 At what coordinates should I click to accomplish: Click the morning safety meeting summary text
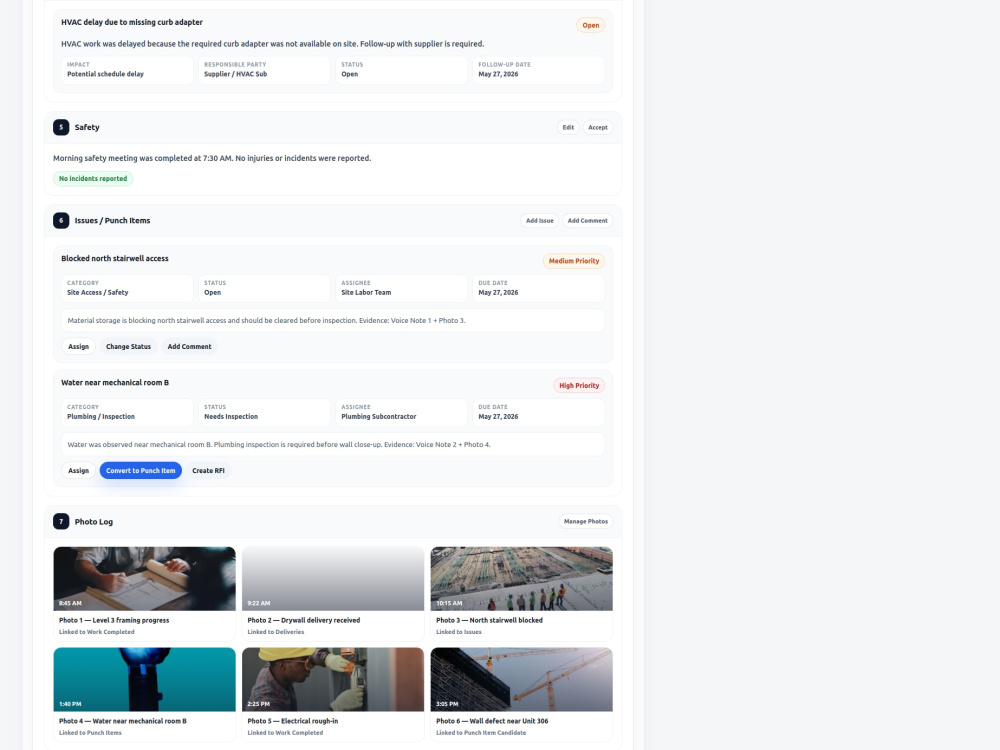[212, 158]
